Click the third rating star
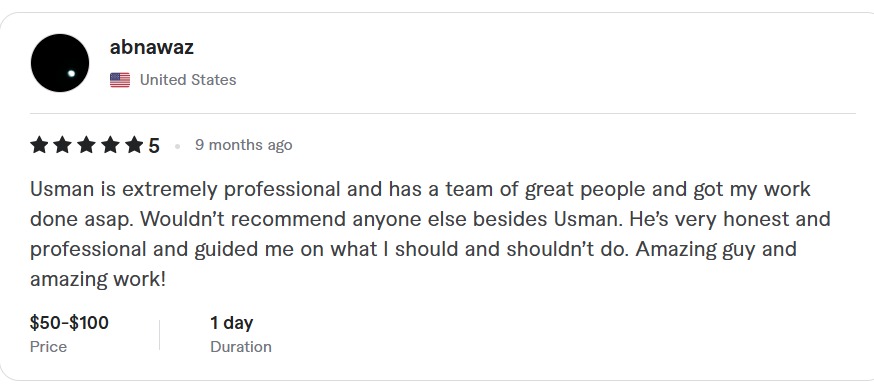The height and width of the screenshot is (388, 874). 86,146
